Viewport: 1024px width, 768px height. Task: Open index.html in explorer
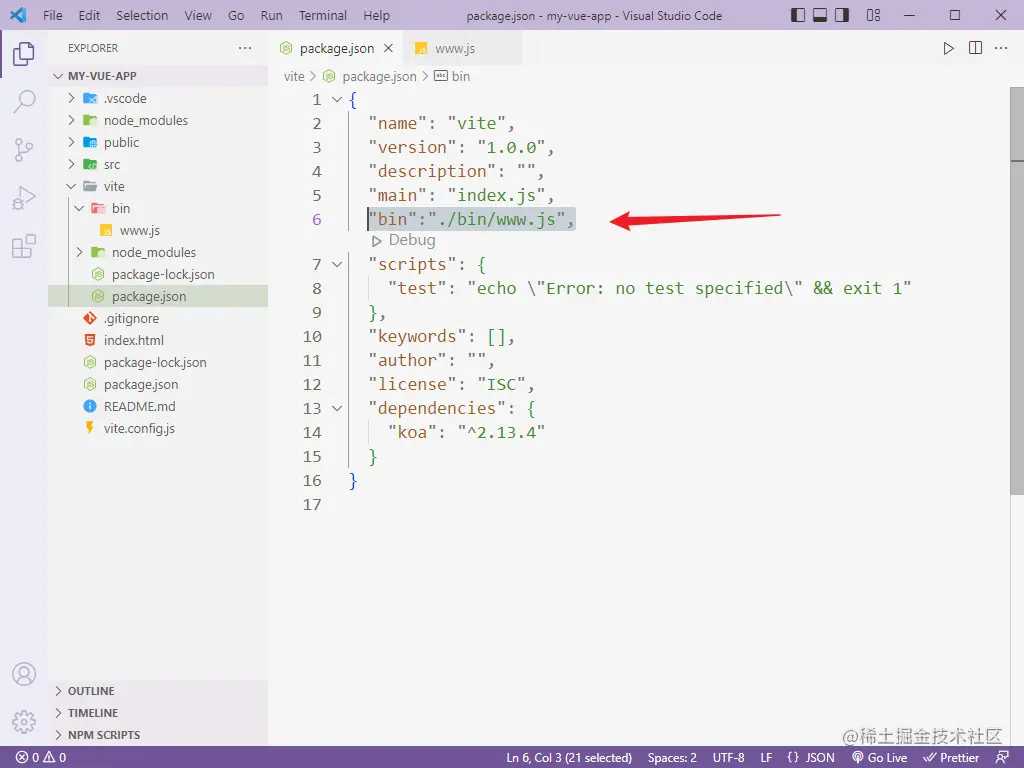[x=158, y=340]
